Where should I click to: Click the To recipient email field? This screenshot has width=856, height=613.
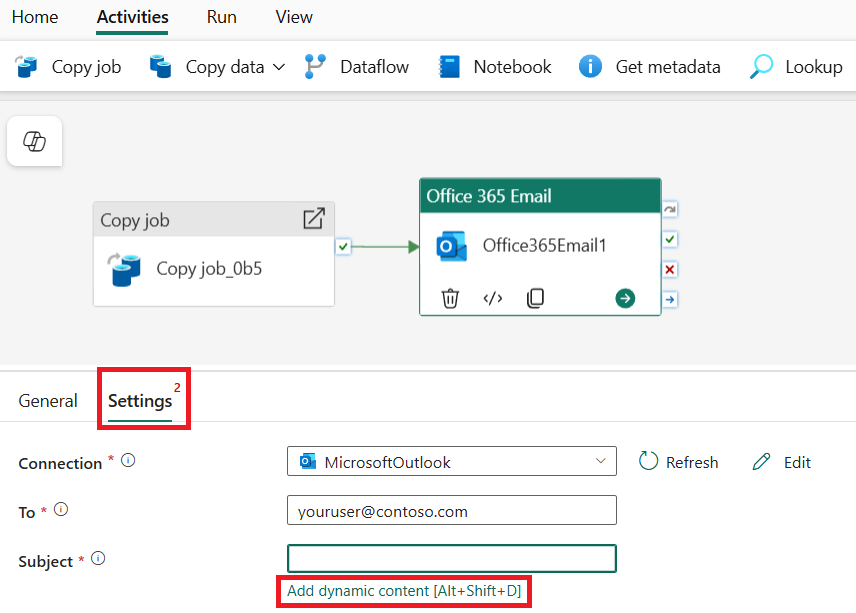[451, 510]
